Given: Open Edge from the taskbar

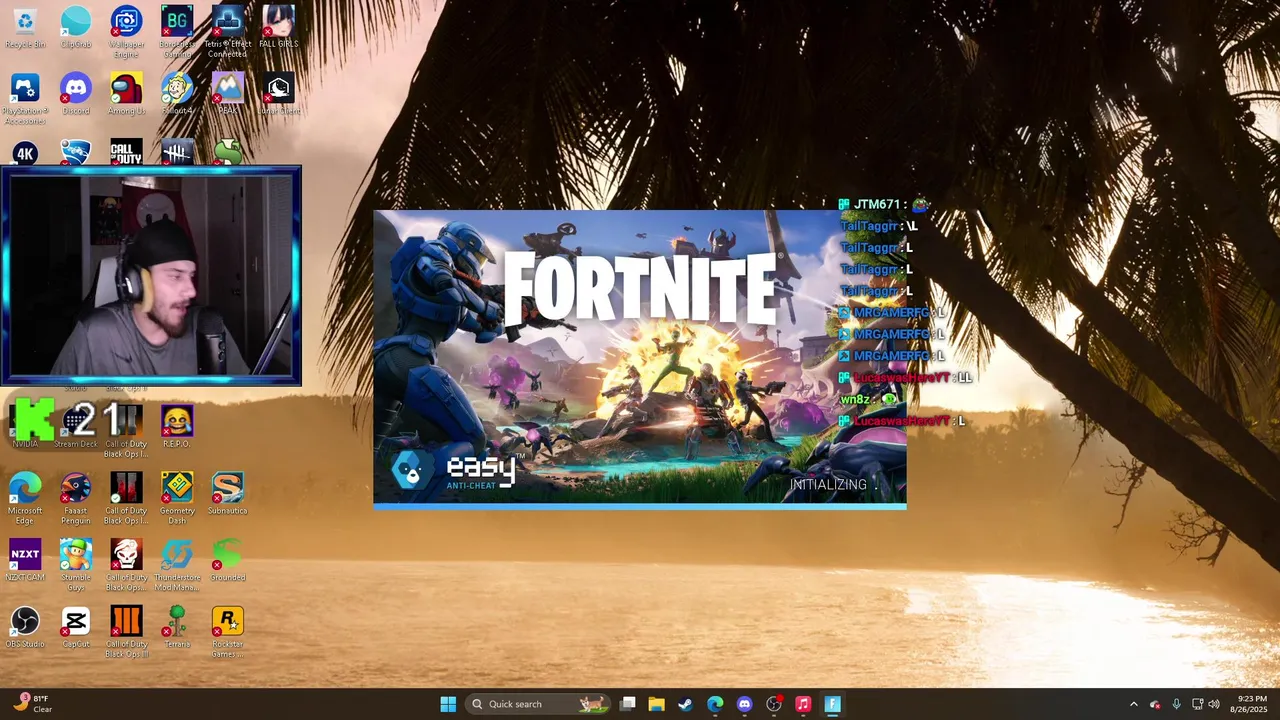Looking at the screenshot, I should [715, 704].
